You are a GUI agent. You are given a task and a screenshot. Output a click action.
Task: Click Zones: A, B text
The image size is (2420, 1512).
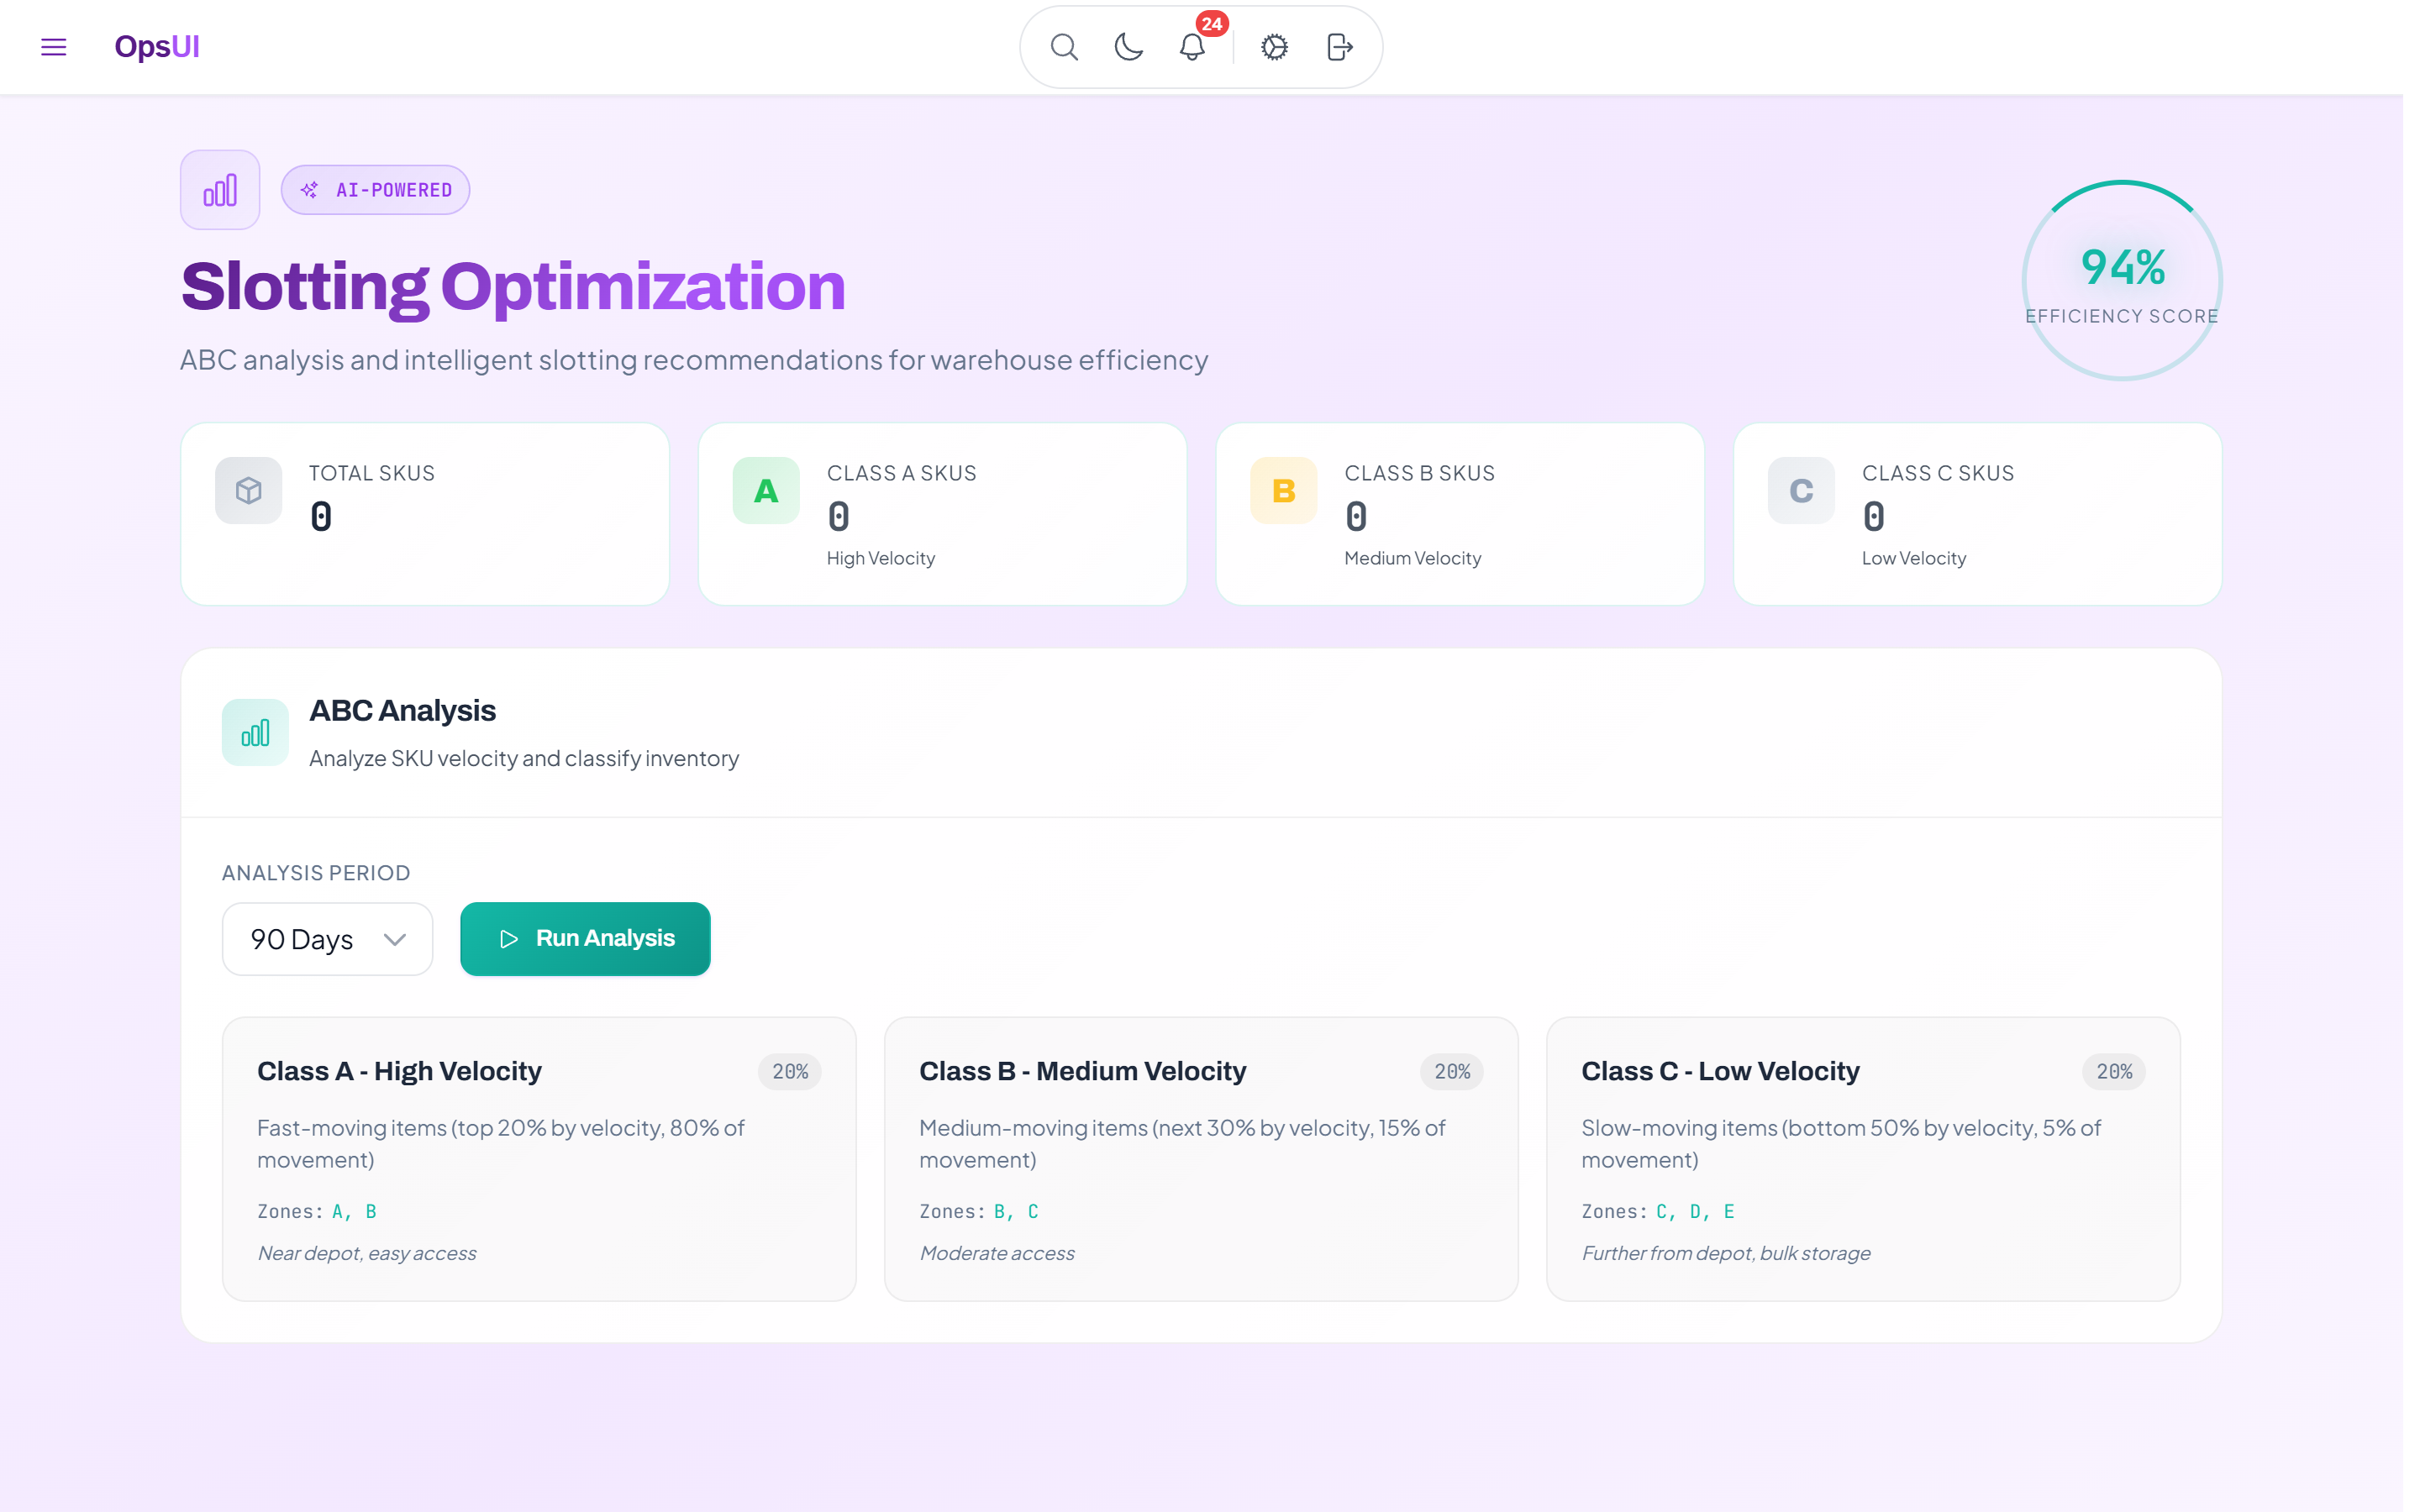317,1211
